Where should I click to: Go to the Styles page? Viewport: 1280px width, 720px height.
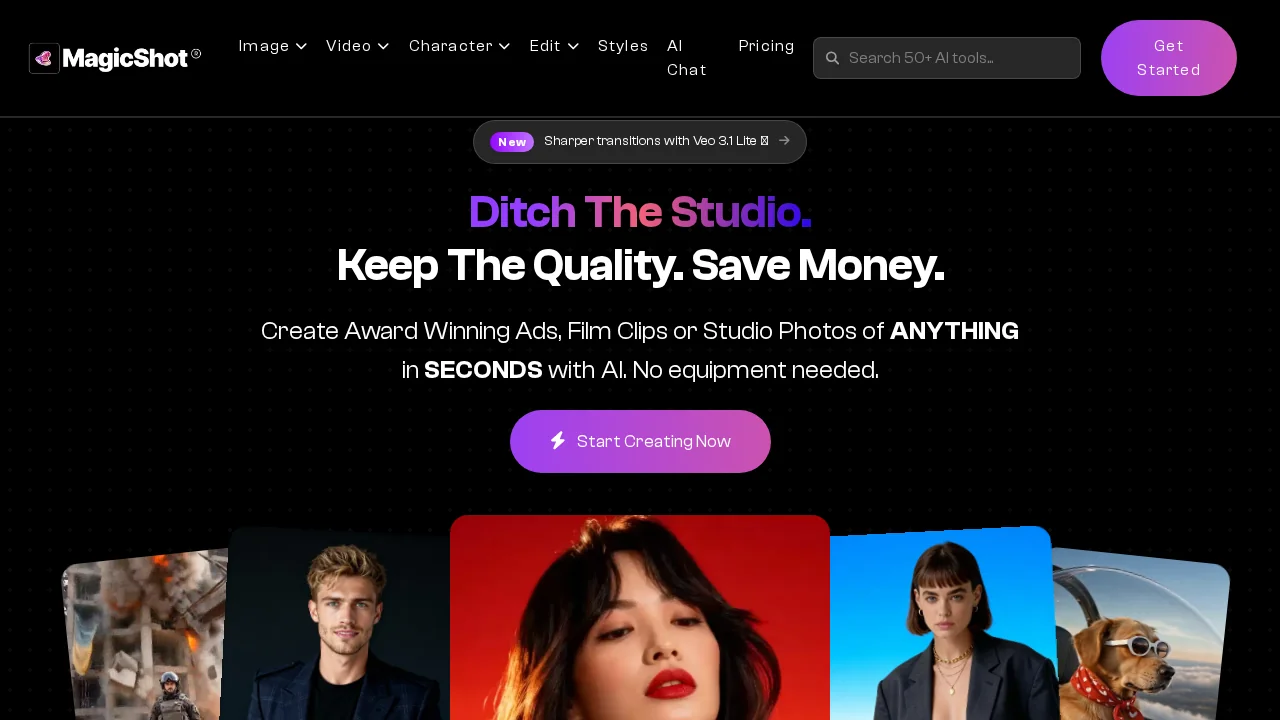click(623, 46)
